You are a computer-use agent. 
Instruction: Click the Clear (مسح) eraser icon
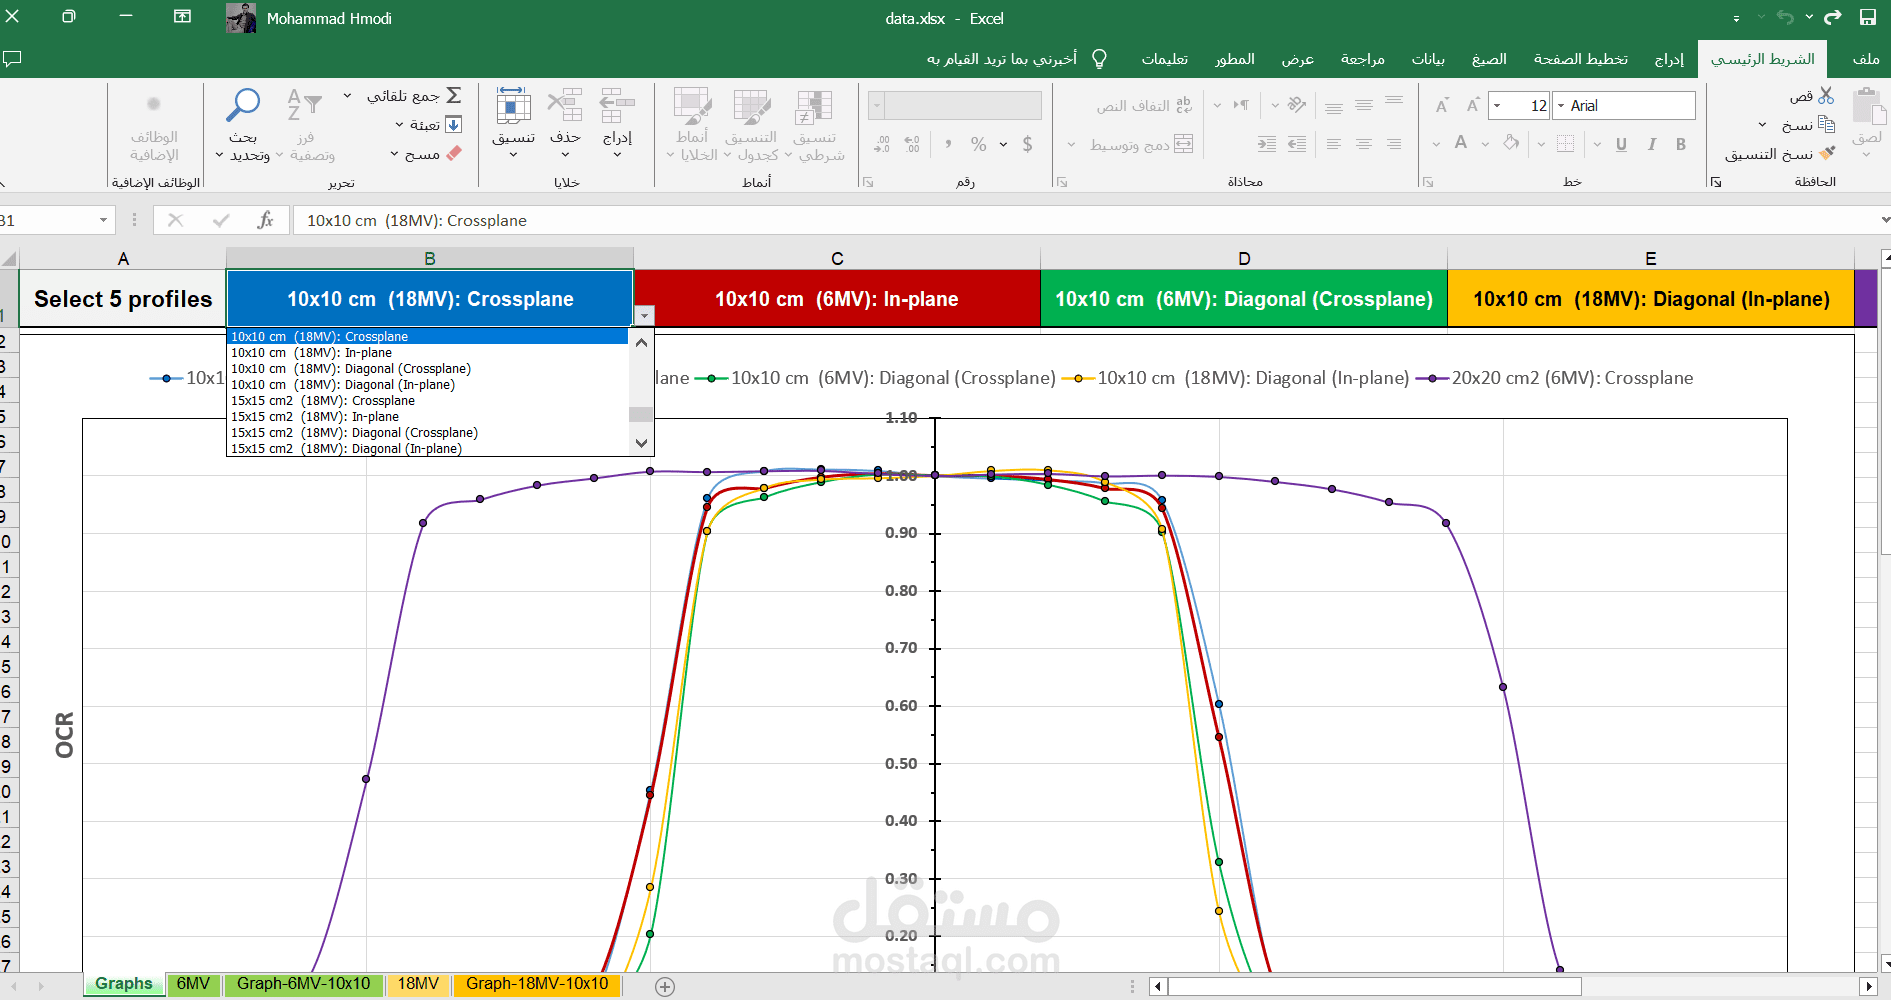[x=454, y=154]
